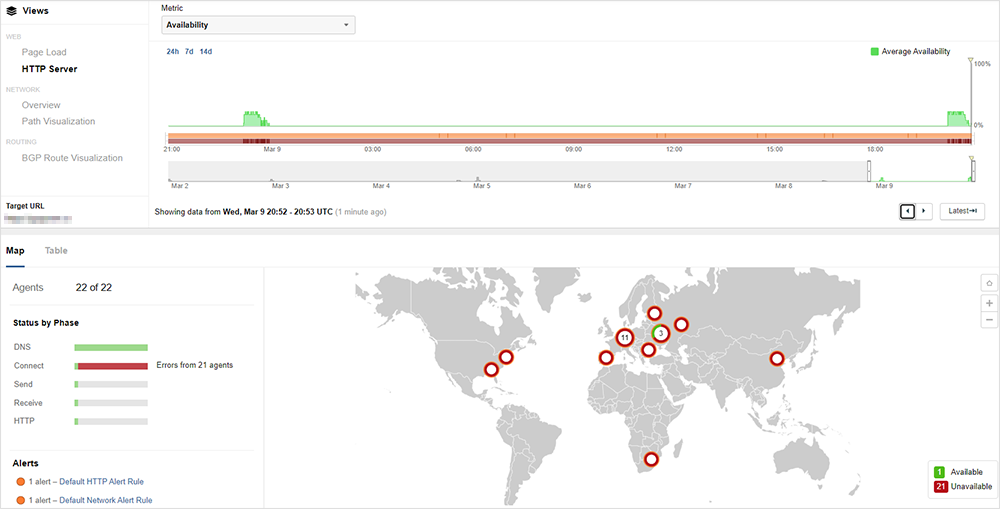Viewport: 1000px width, 509px height.
Task: Go to the previous time interval arrow
Action: coord(907,211)
